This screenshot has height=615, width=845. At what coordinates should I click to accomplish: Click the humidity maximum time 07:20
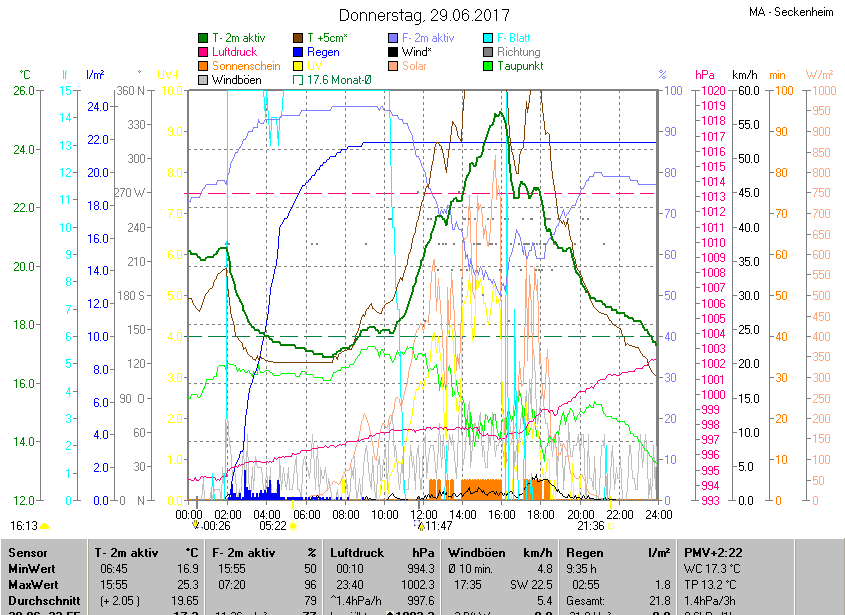tap(231, 585)
